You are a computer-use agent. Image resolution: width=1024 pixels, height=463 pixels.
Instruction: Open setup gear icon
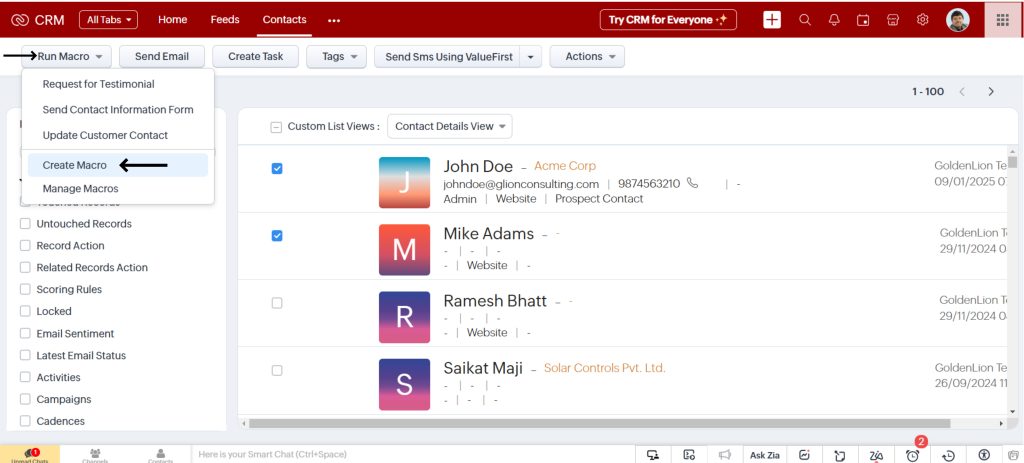coord(922,20)
